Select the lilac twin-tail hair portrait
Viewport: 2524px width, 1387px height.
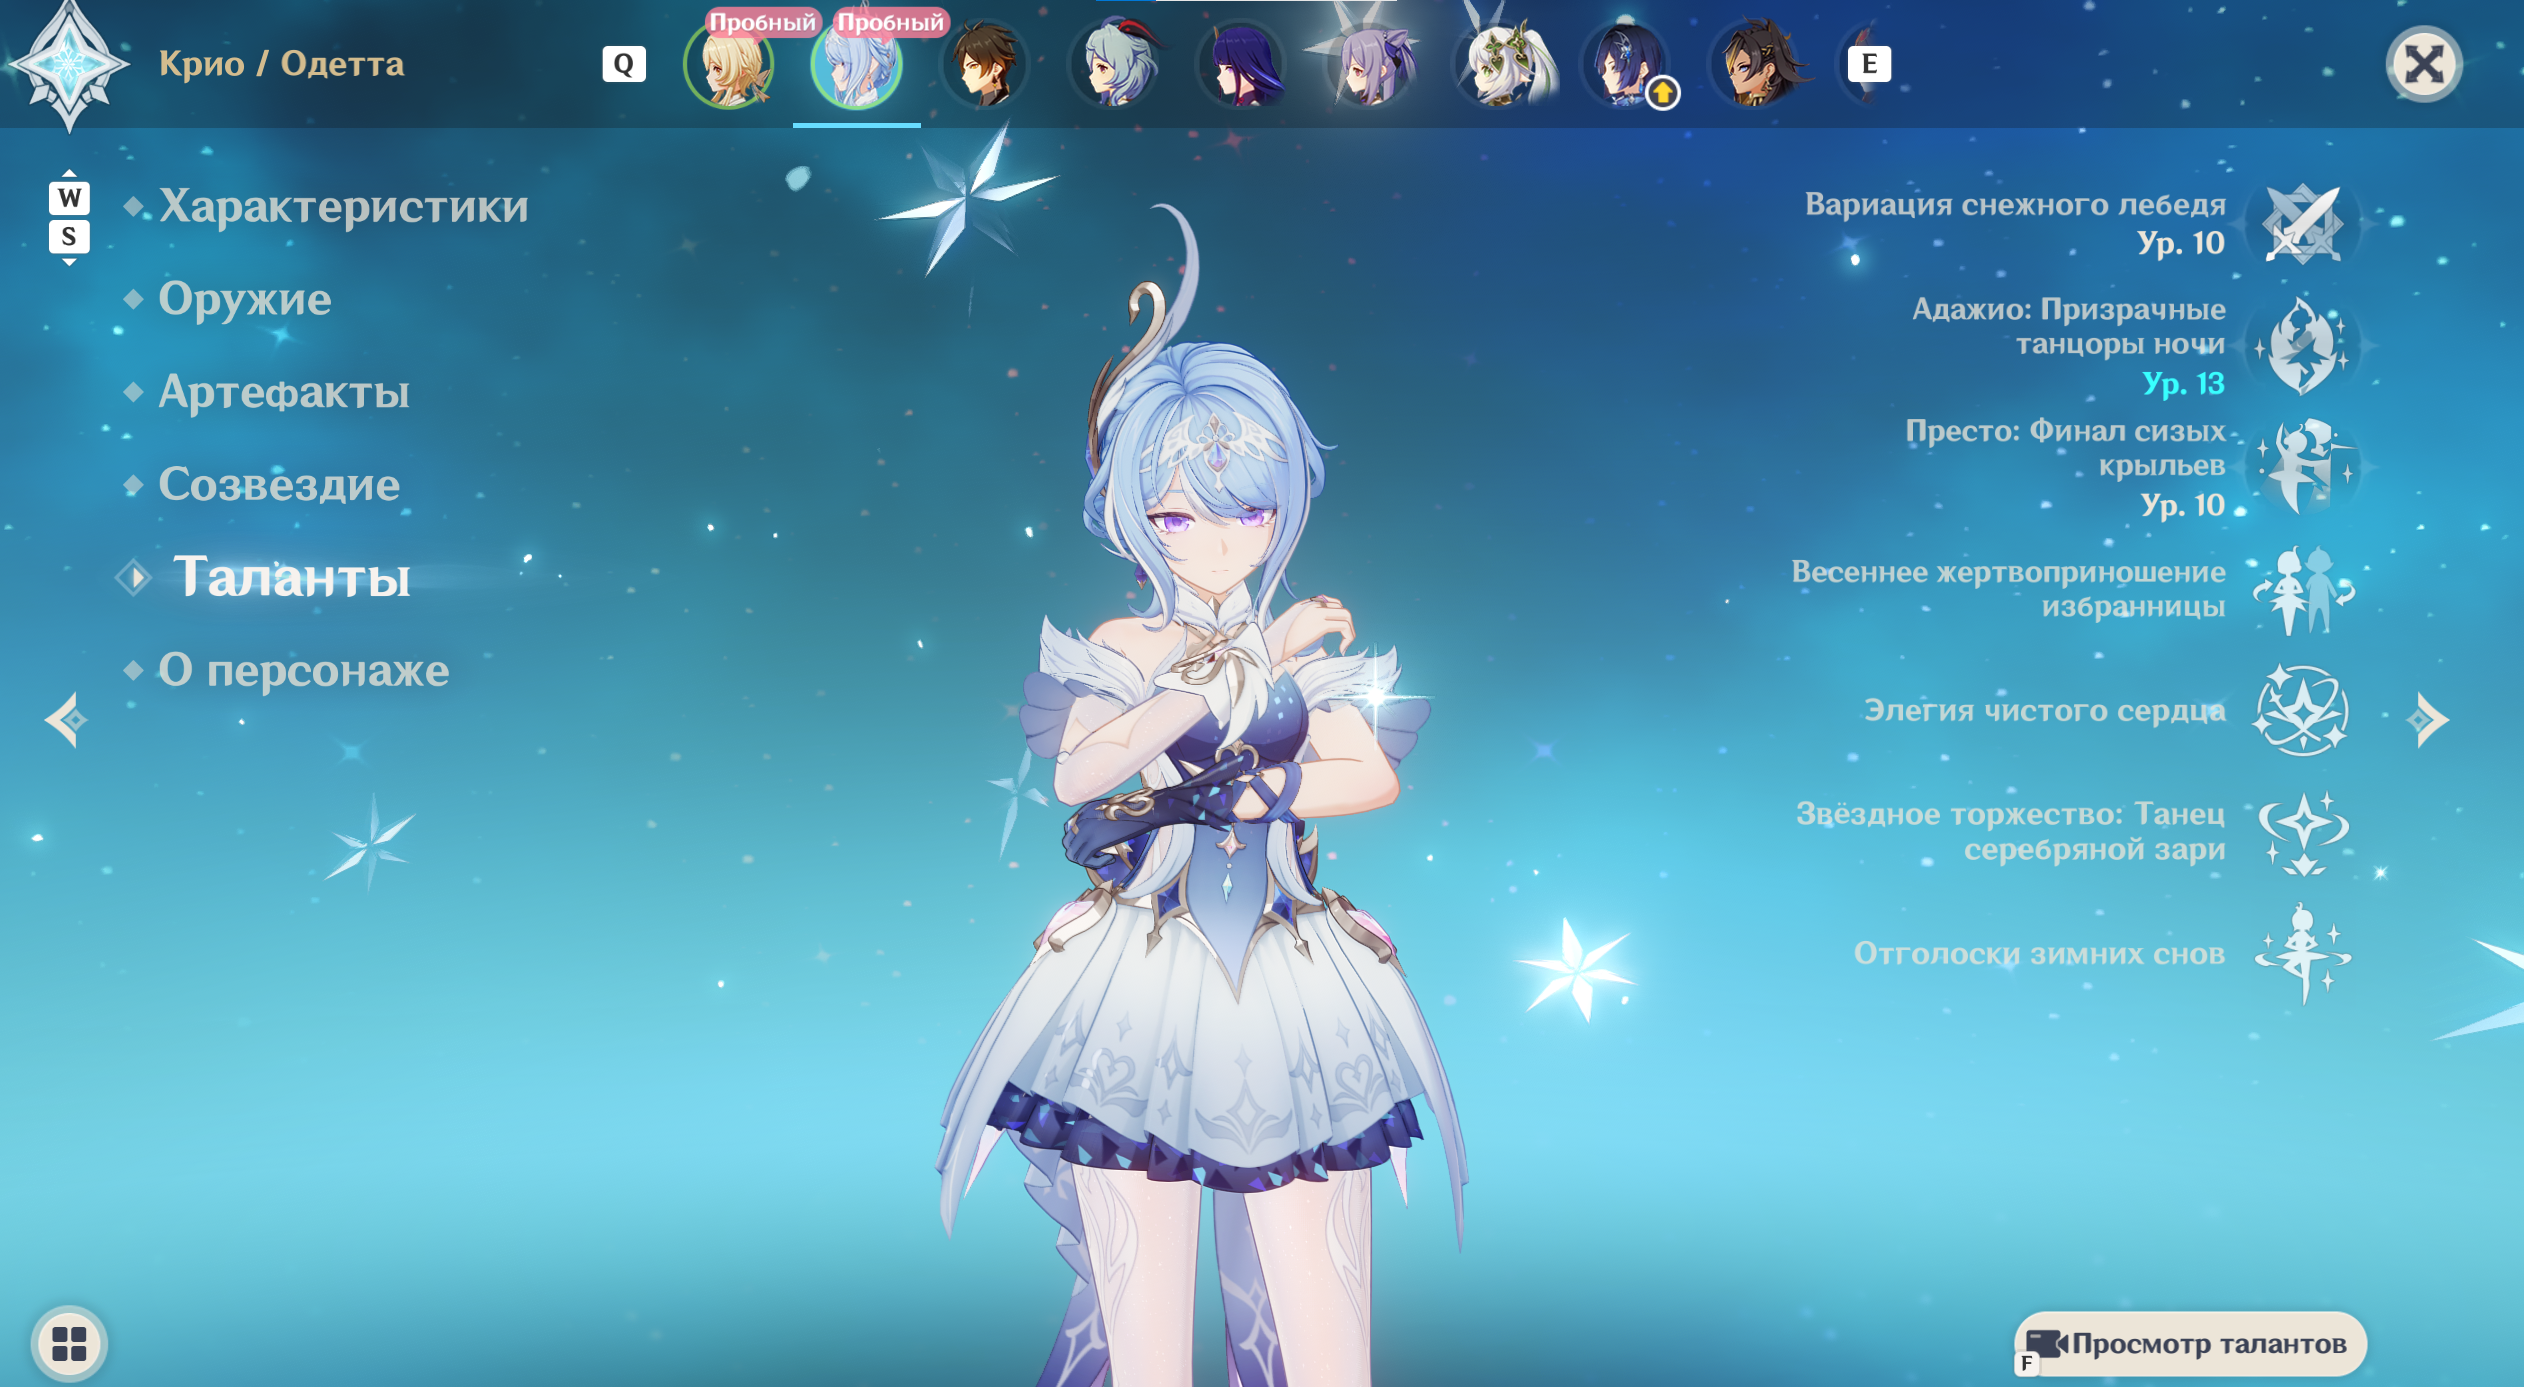(x=1371, y=64)
